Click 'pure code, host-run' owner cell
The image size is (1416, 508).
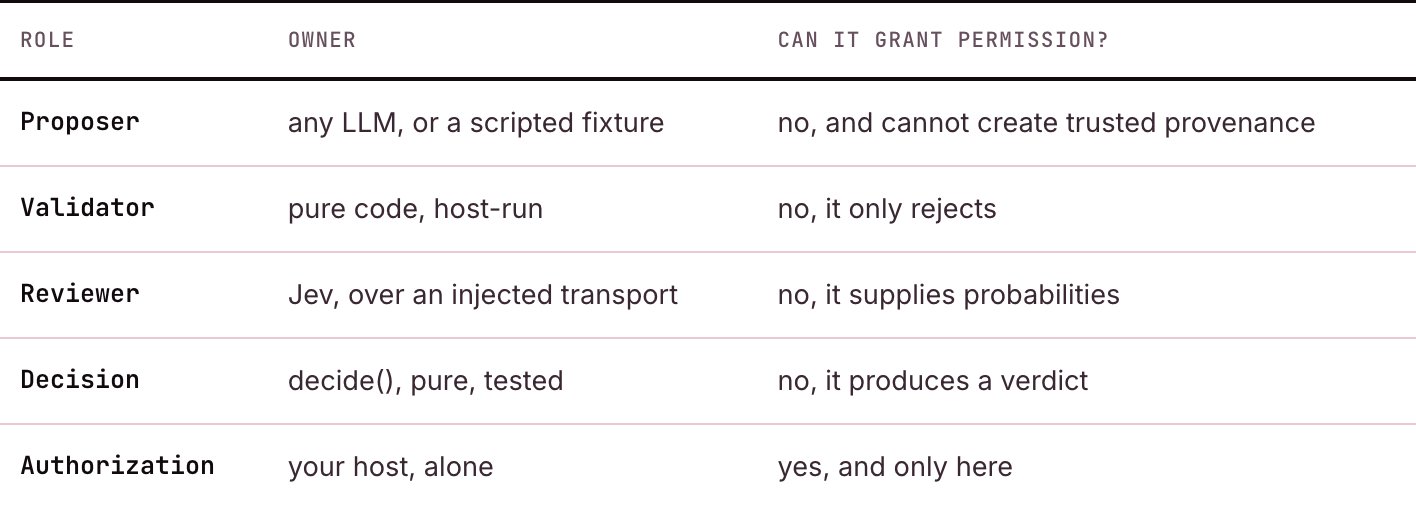pyautogui.click(x=415, y=209)
